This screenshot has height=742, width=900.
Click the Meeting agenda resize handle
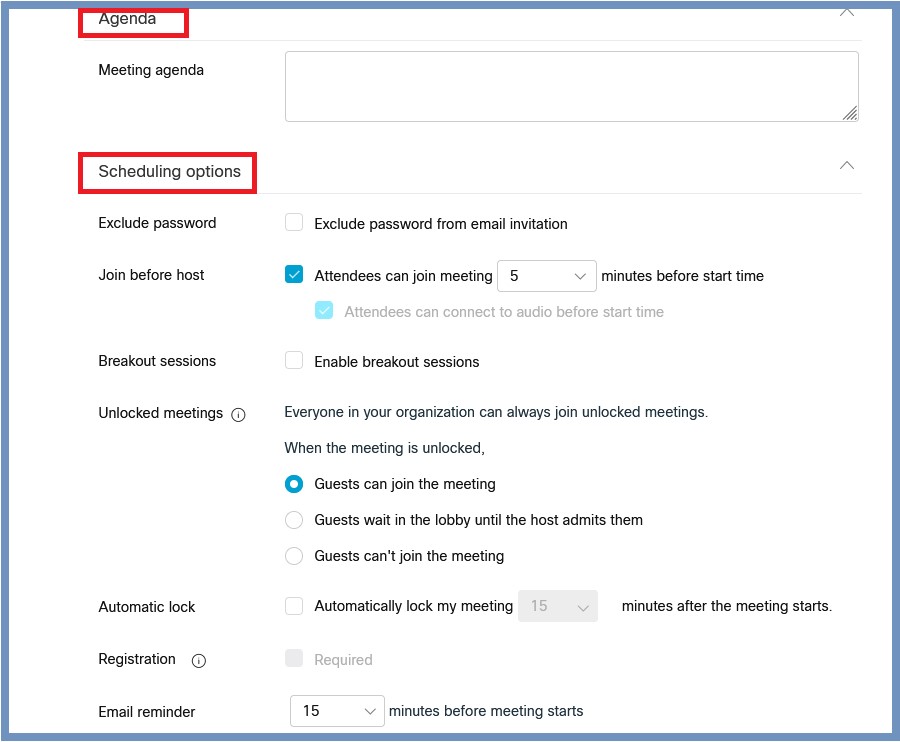click(849, 113)
